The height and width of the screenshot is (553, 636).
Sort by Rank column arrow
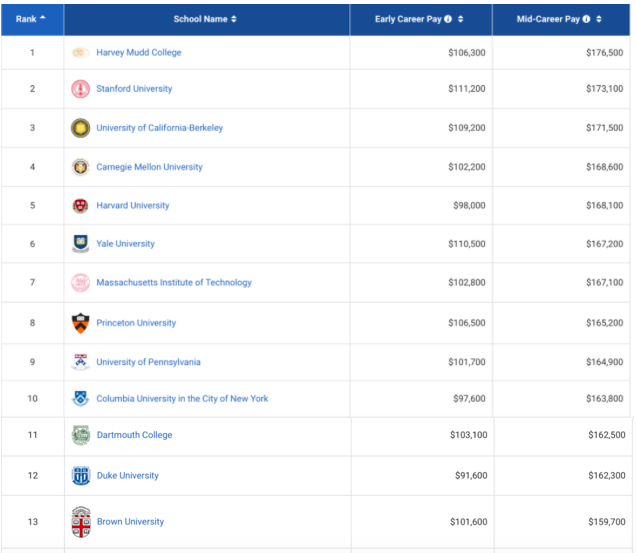coord(43,17)
